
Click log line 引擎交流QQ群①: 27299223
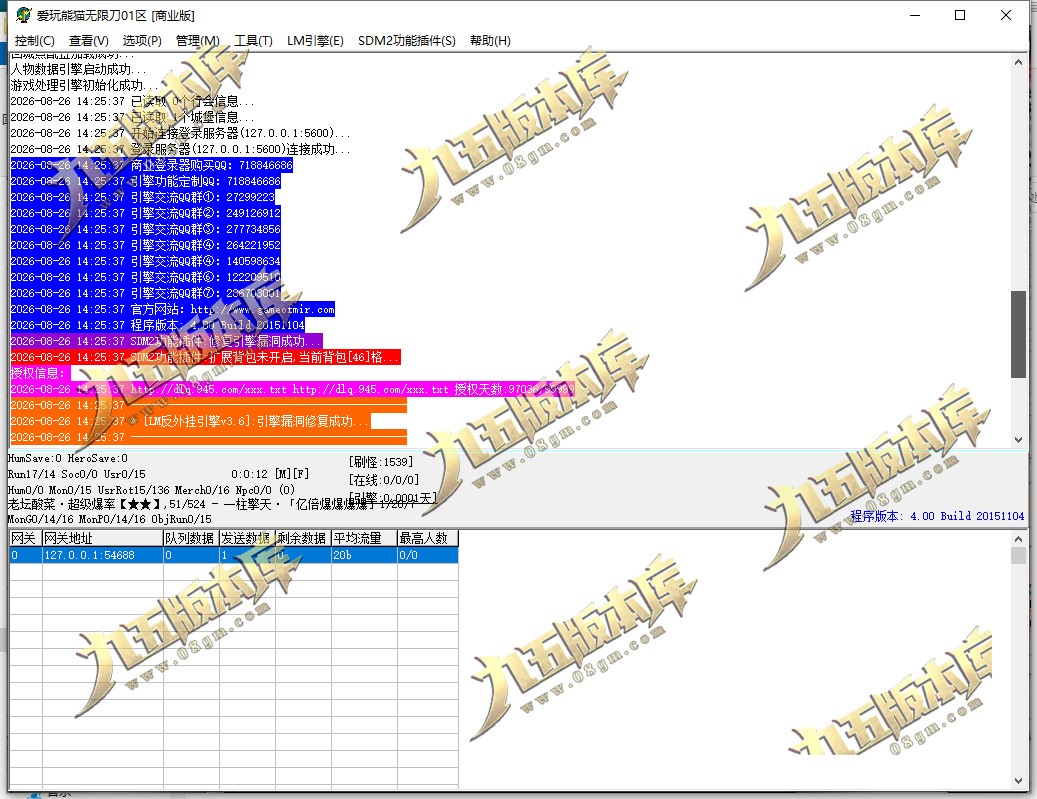142,197
